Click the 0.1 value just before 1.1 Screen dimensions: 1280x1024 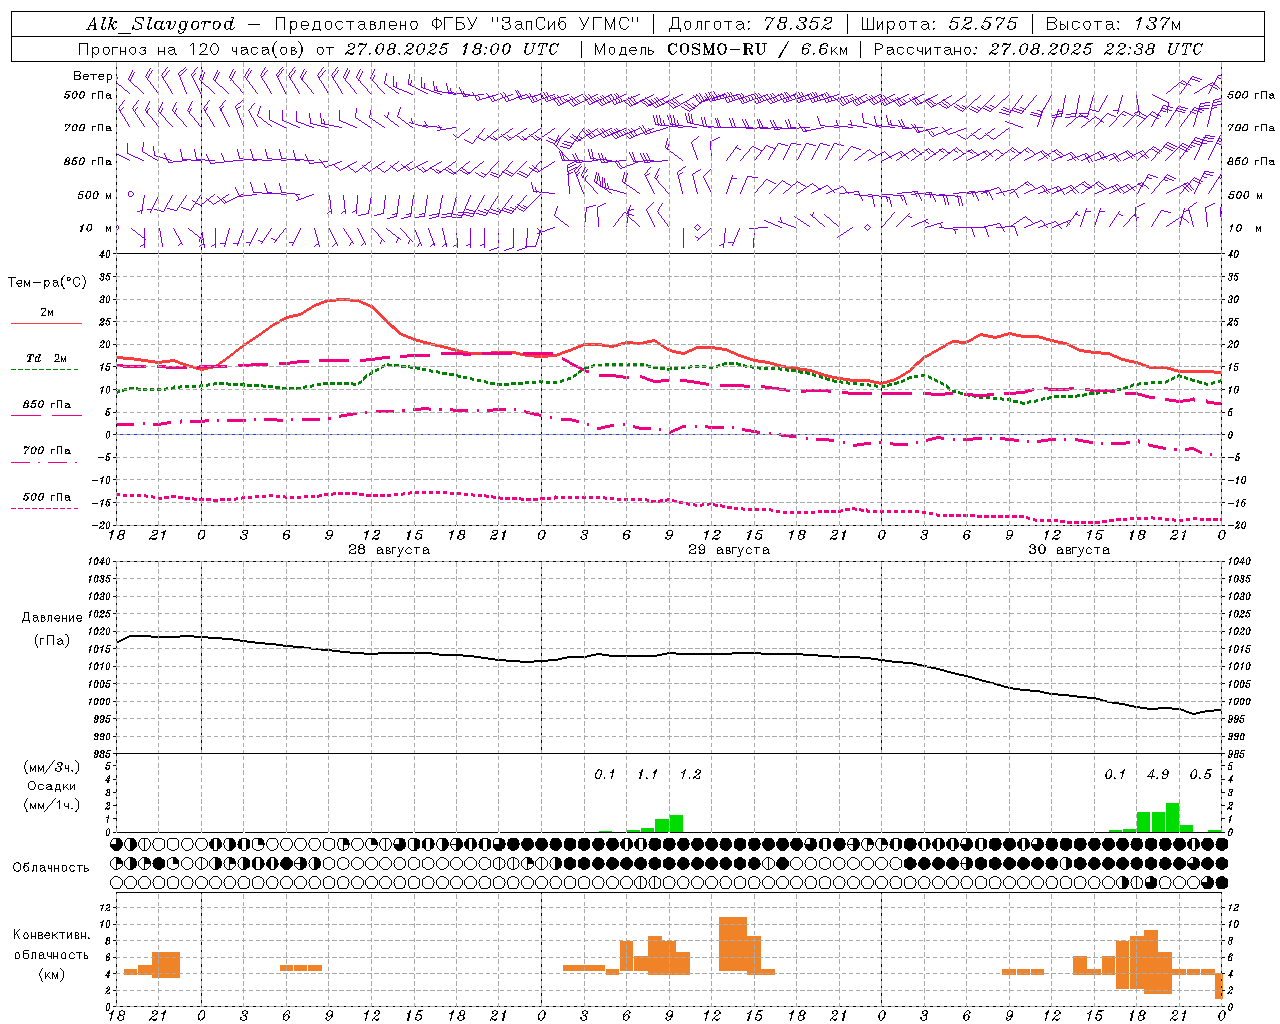pyautogui.click(x=605, y=775)
